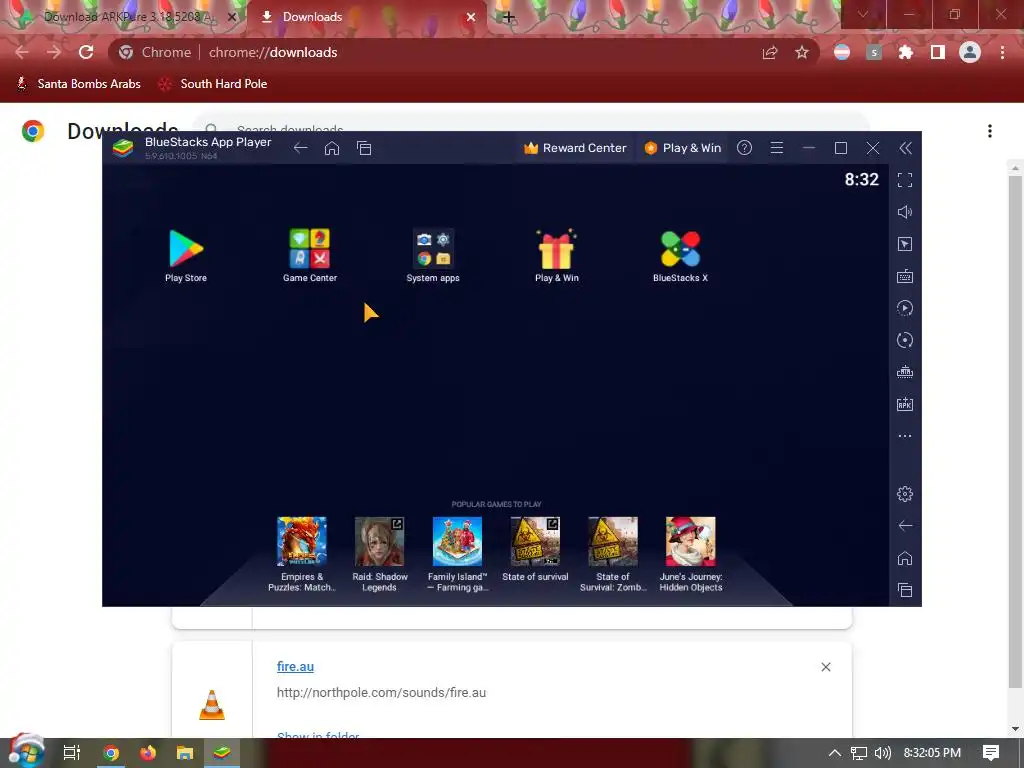Click the taskbar volume speaker icon
The width and height of the screenshot is (1024, 768).
coord(882,753)
